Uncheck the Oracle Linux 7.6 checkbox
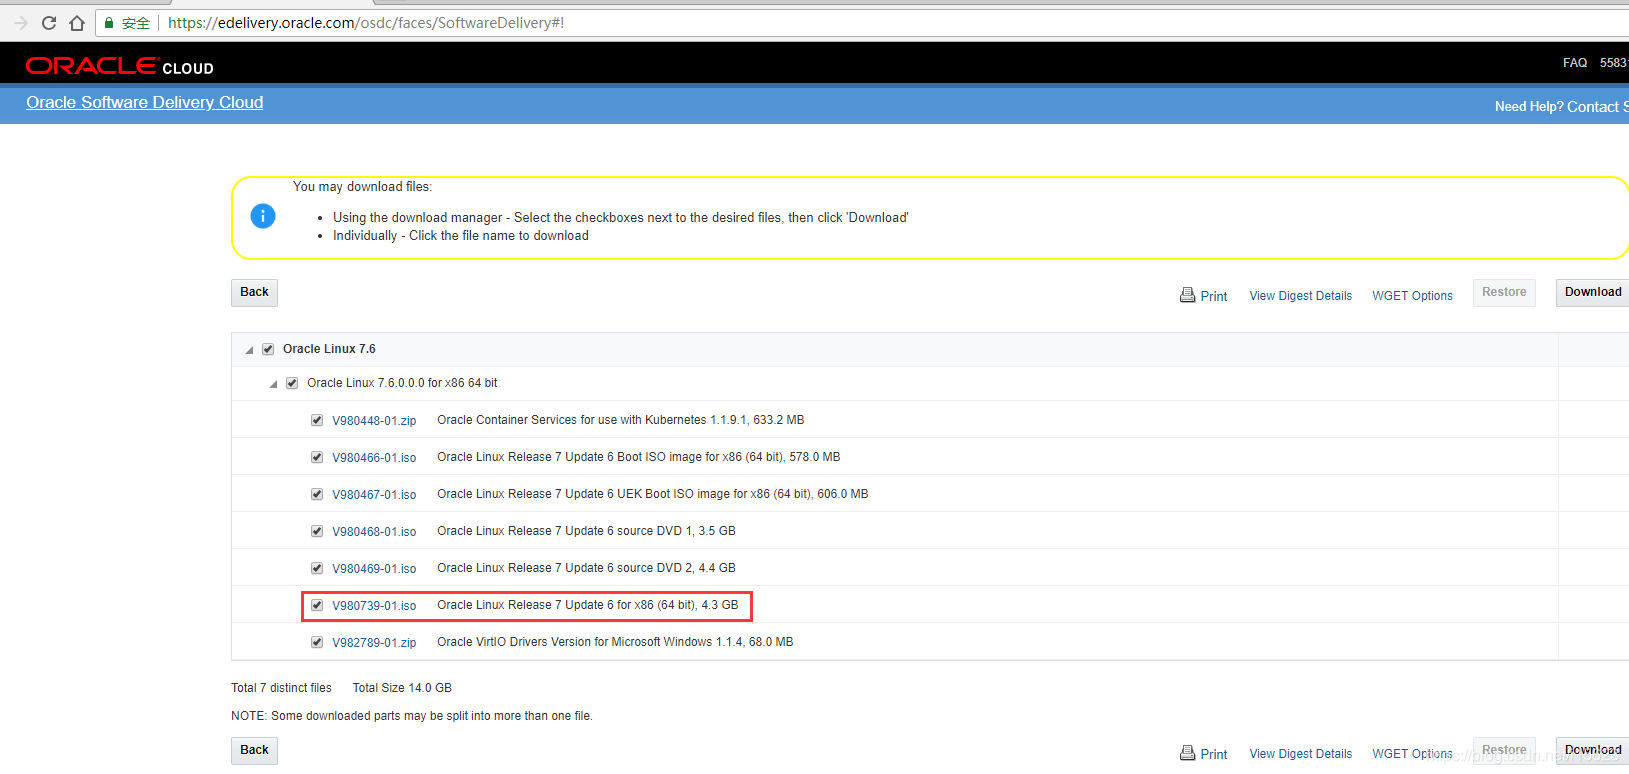The image size is (1629, 774). pos(268,349)
